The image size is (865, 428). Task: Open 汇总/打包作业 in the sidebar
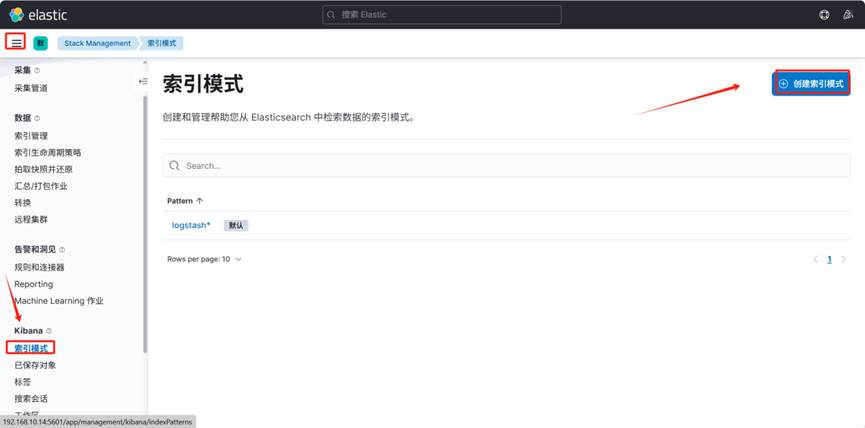[41, 186]
